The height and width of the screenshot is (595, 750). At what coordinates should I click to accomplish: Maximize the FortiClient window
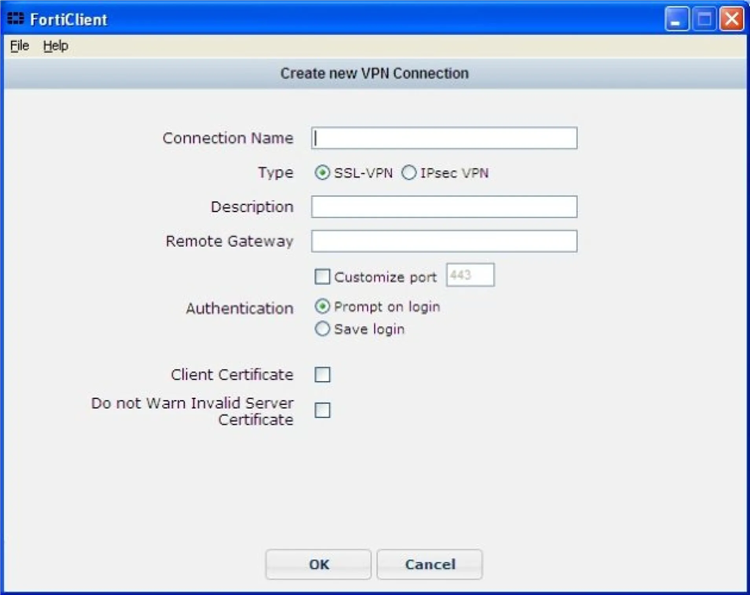pos(704,19)
